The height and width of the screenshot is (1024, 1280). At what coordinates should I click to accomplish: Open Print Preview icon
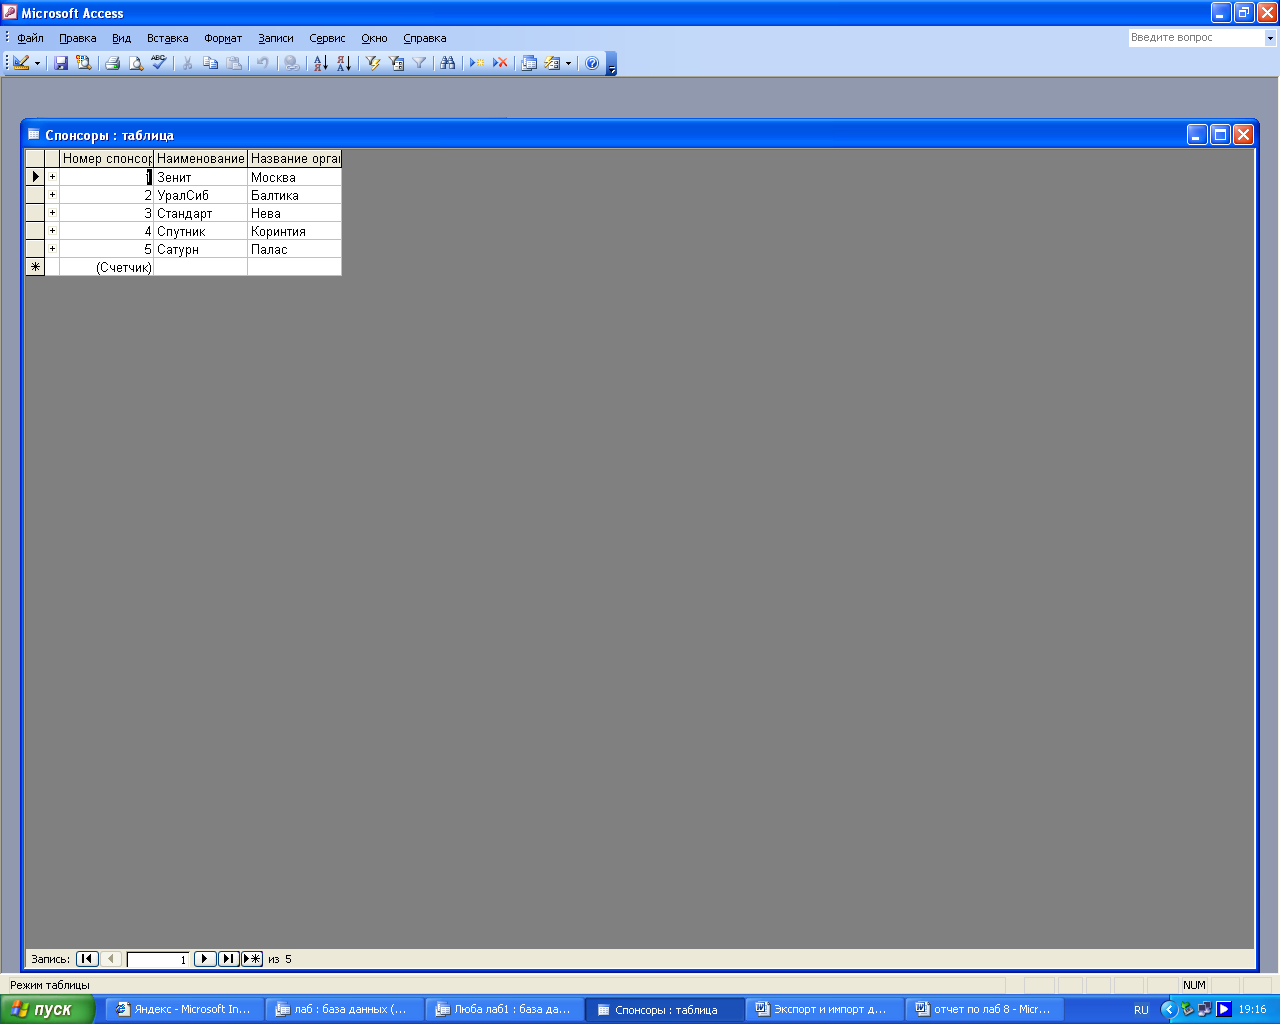(x=136, y=63)
